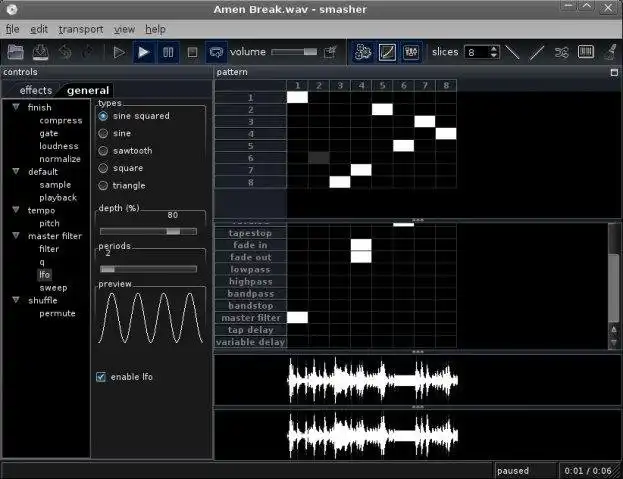The width and height of the screenshot is (623, 479).
Task: Click the save/export tray icon
Action: (40, 52)
